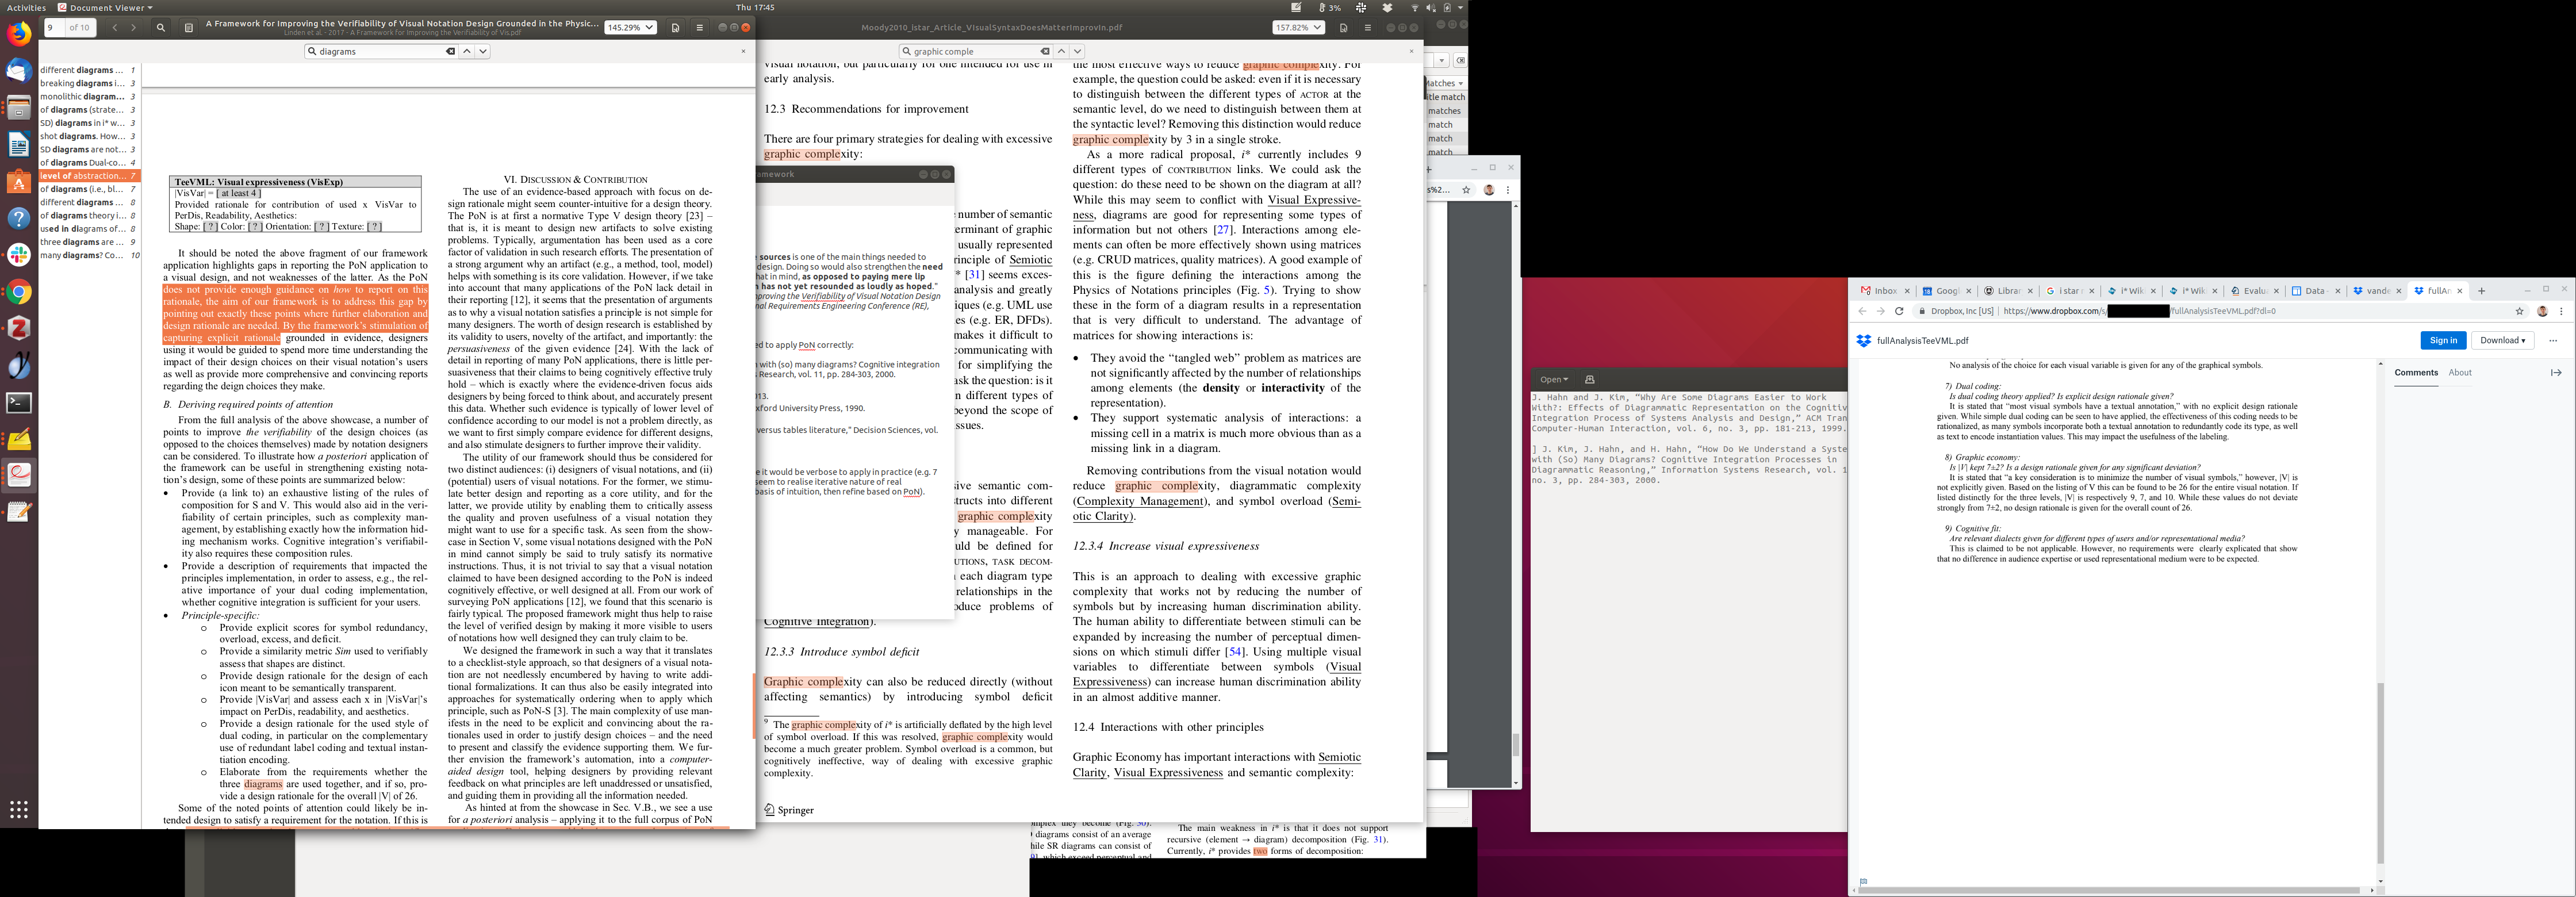Clear the 'diagrams' search text
2576x897 pixels.
pos(450,51)
